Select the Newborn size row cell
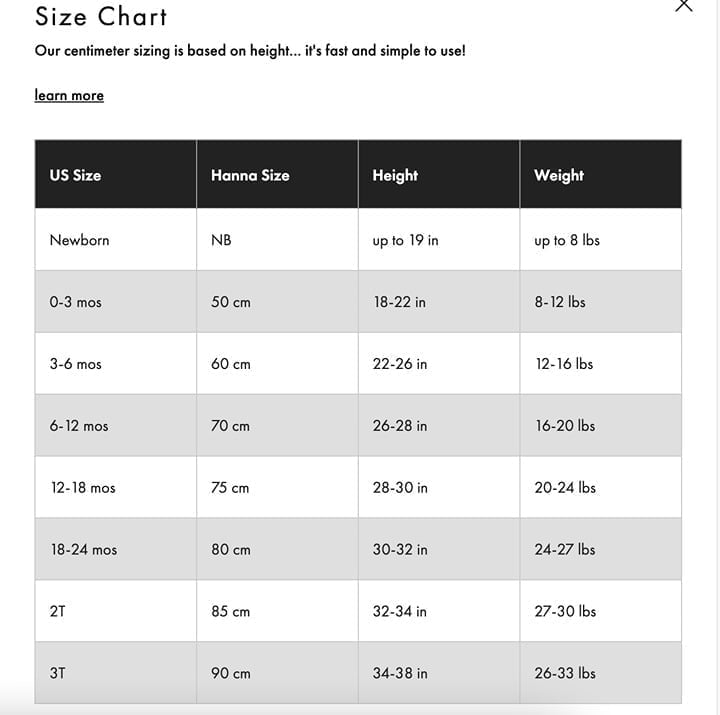This screenshot has width=720, height=715. (x=116, y=240)
